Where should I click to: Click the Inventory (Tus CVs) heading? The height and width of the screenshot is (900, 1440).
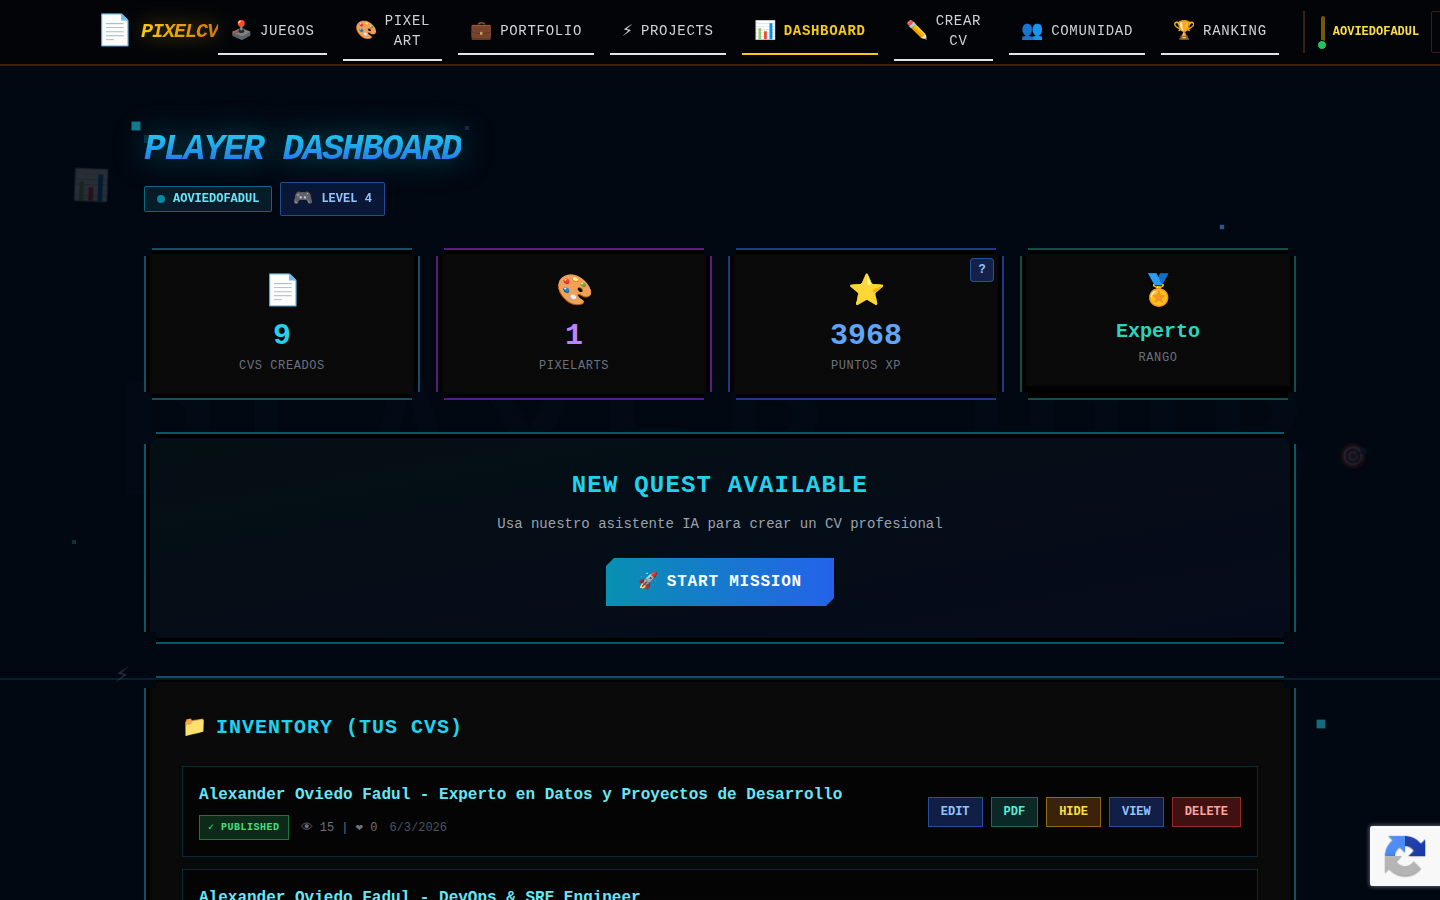coord(339,727)
